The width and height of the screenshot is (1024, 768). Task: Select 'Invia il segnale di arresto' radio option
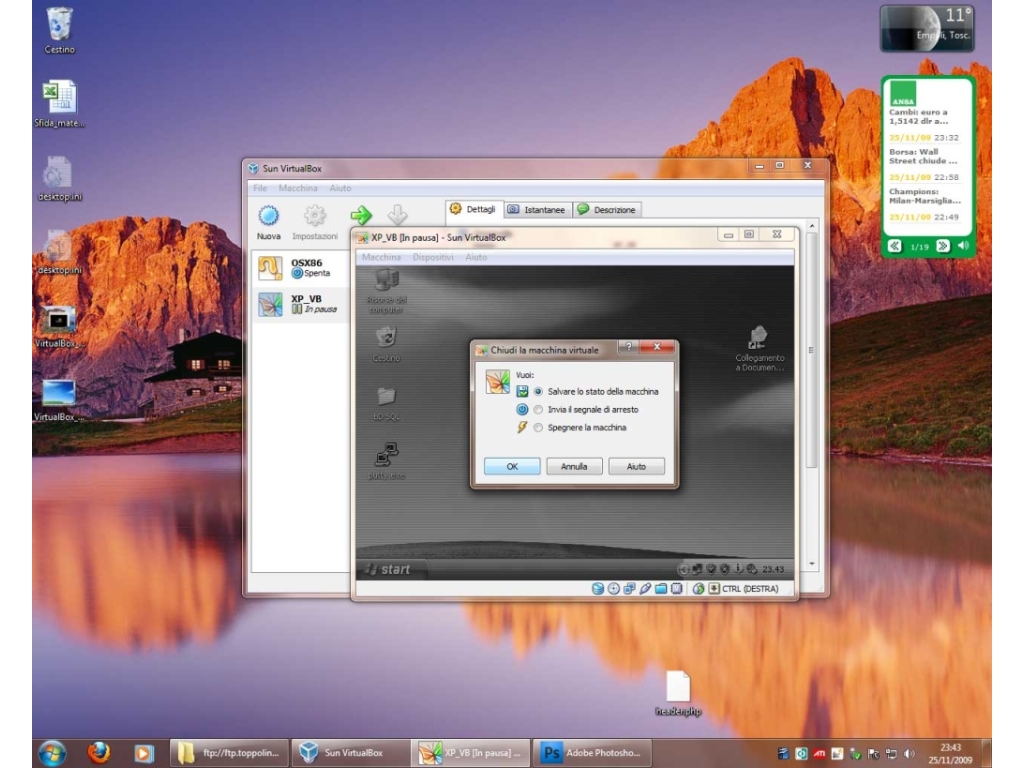coord(538,409)
